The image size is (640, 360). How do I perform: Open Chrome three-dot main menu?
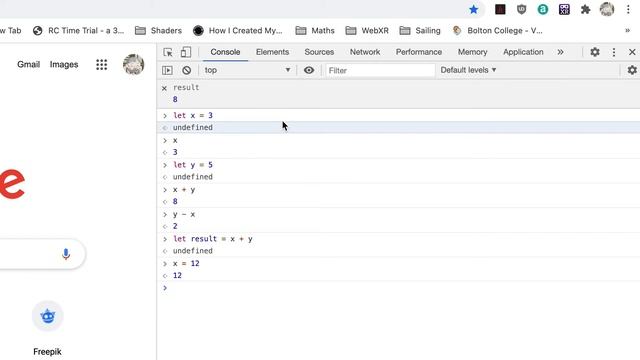point(629,9)
